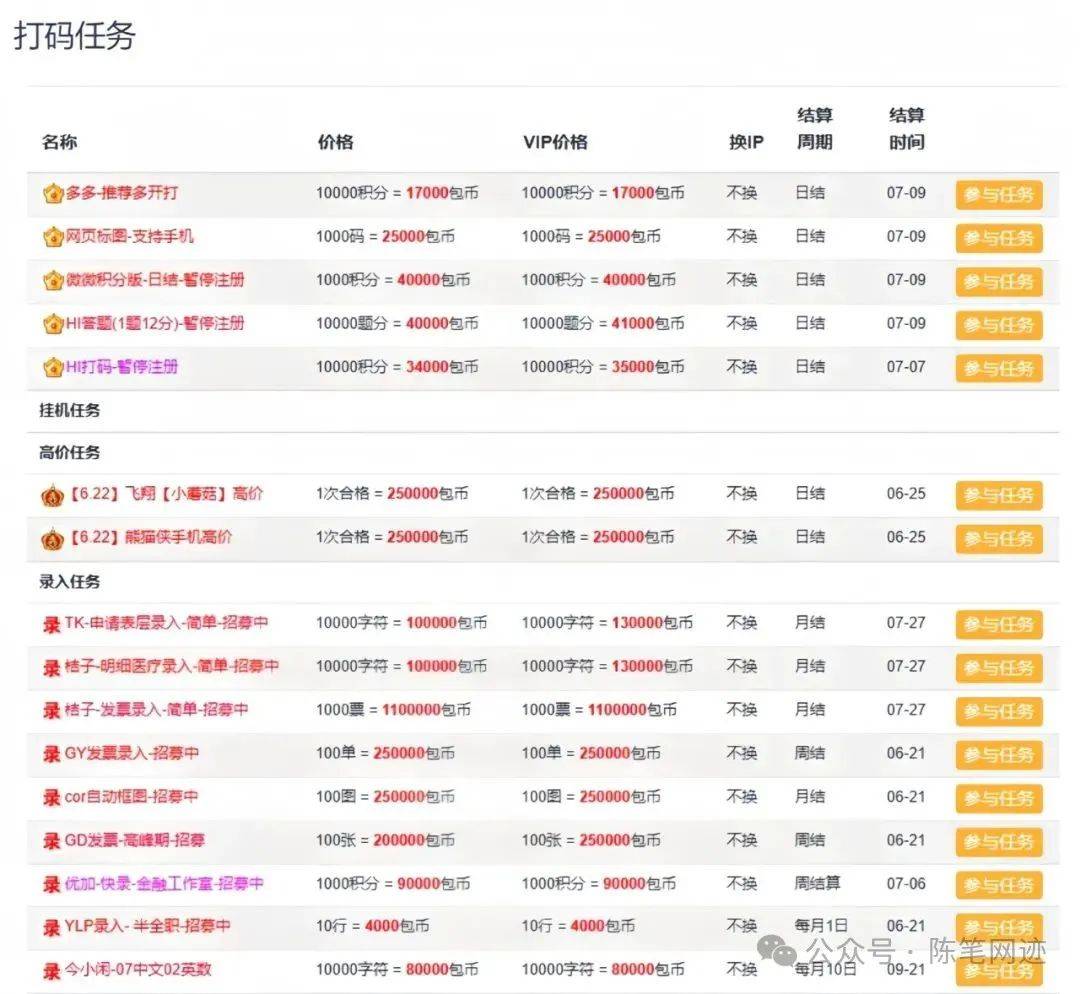This screenshot has height=994, width=1080.
Task: Click the red crown icon beside 飞翔【小蘑菇】高价
Action: pos(53,495)
